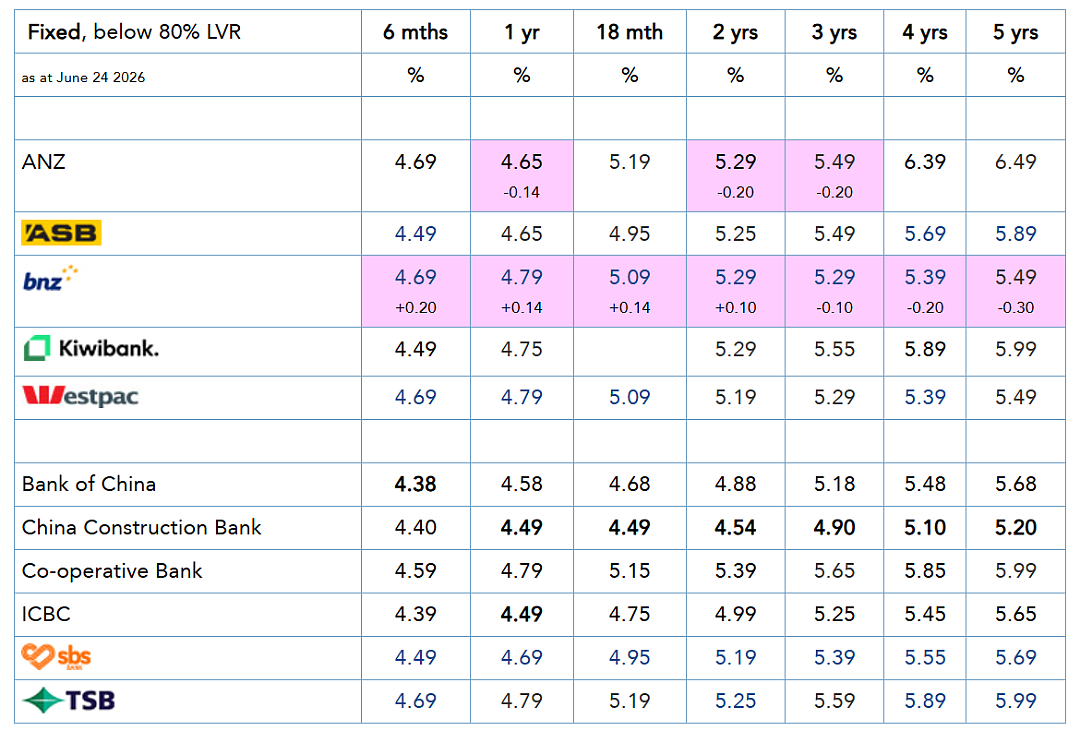Open the Kiwibank logo
The image size is (1080, 731).
pyautogui.click(x=91, y=349)
